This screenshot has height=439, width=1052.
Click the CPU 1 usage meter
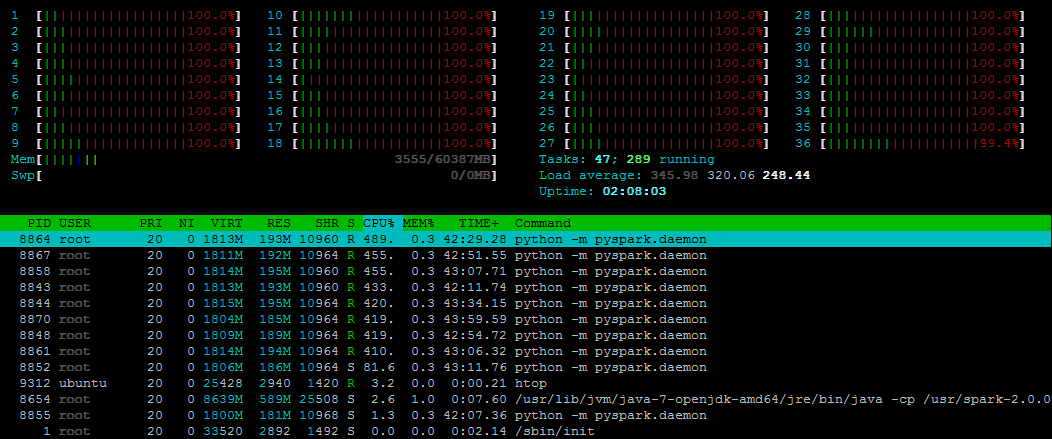click(126, 15)
